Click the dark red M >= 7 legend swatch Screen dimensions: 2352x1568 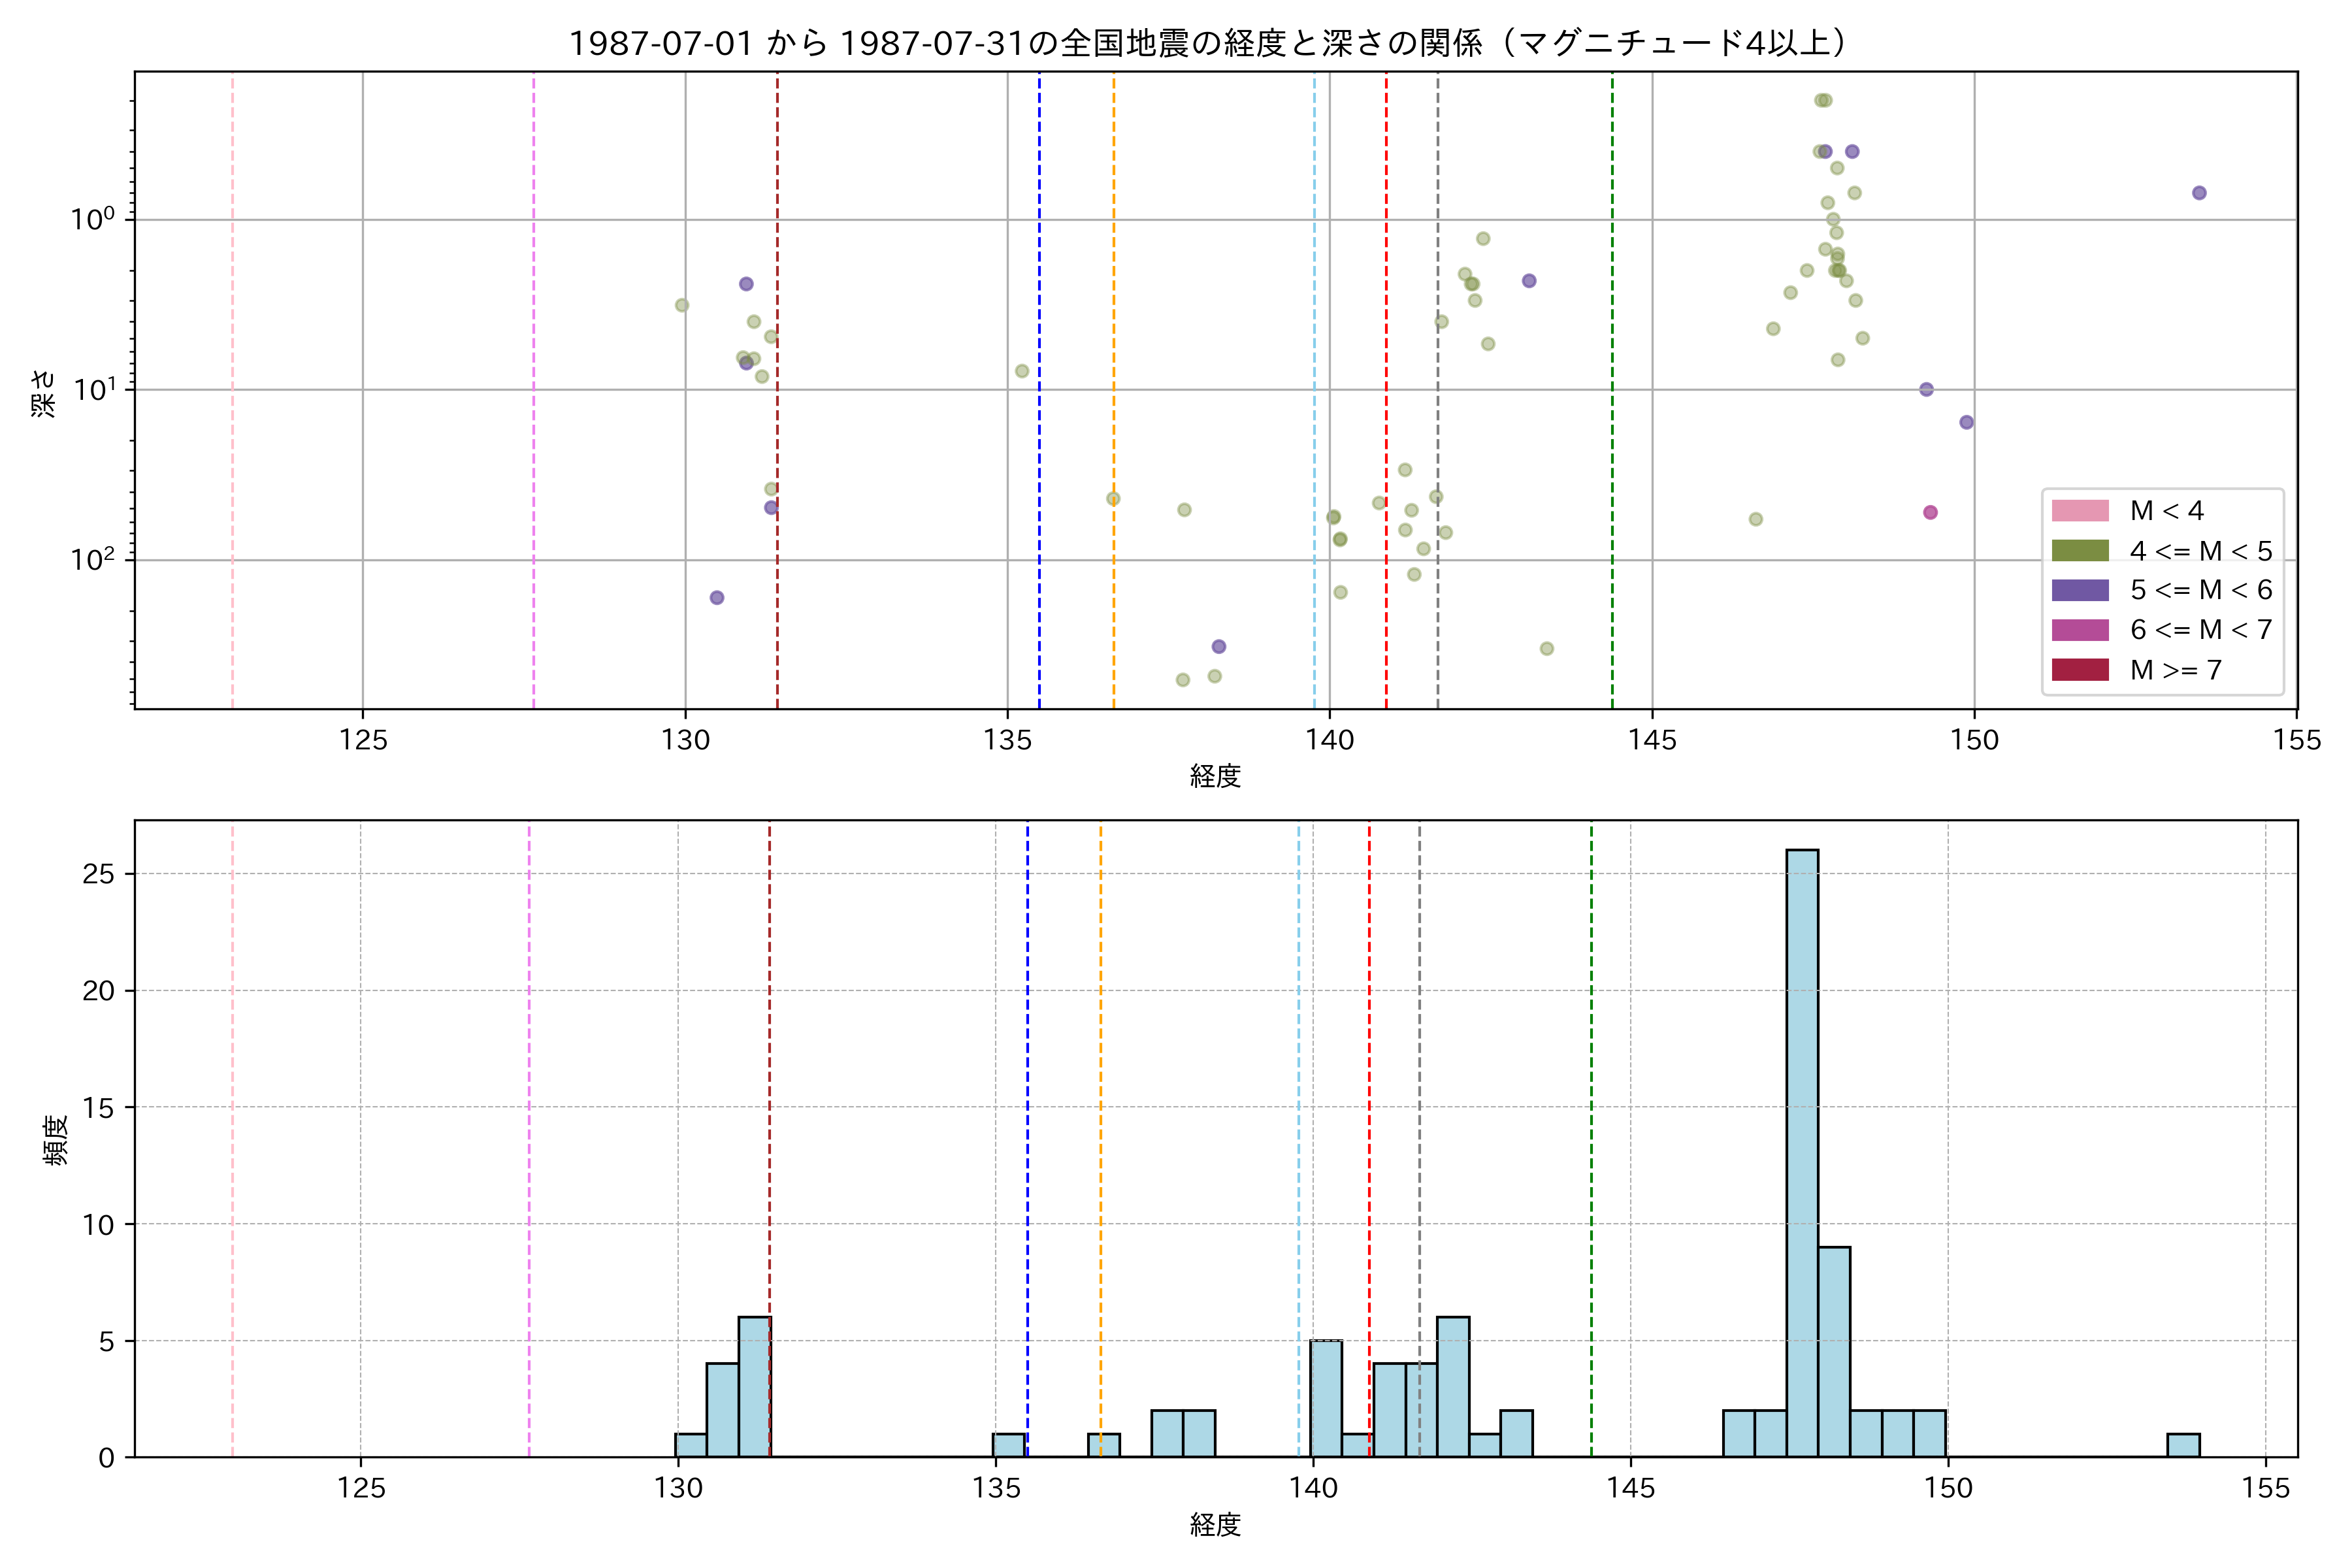(x=2080, y=670)
